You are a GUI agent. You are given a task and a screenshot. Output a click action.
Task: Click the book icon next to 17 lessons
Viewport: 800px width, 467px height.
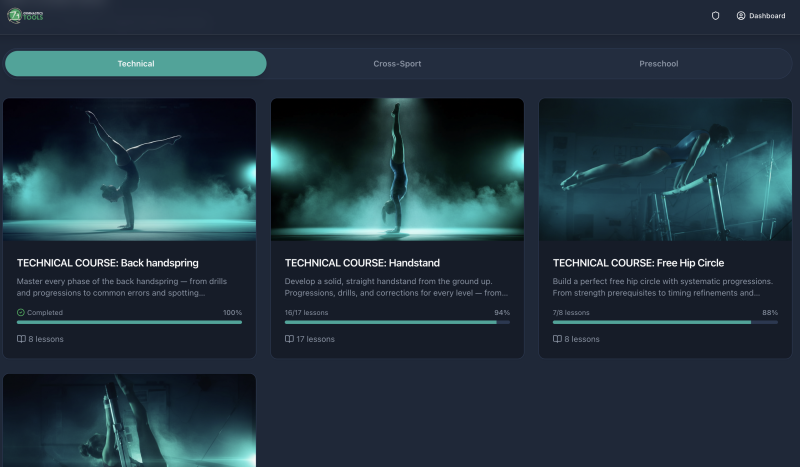289,339
